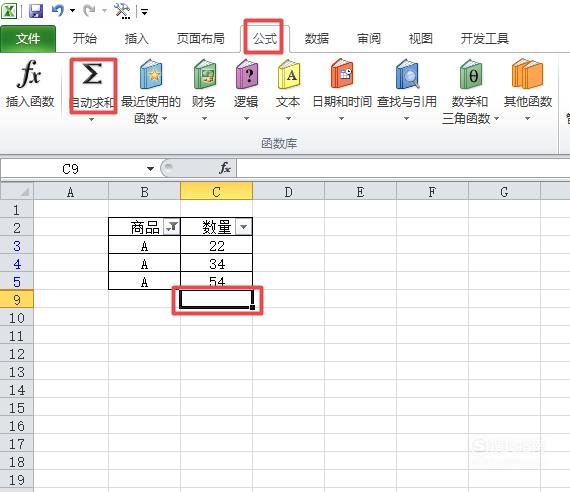
Task: Open the Date & Time (日期和时间) functions icon
Action: [342, 73]
